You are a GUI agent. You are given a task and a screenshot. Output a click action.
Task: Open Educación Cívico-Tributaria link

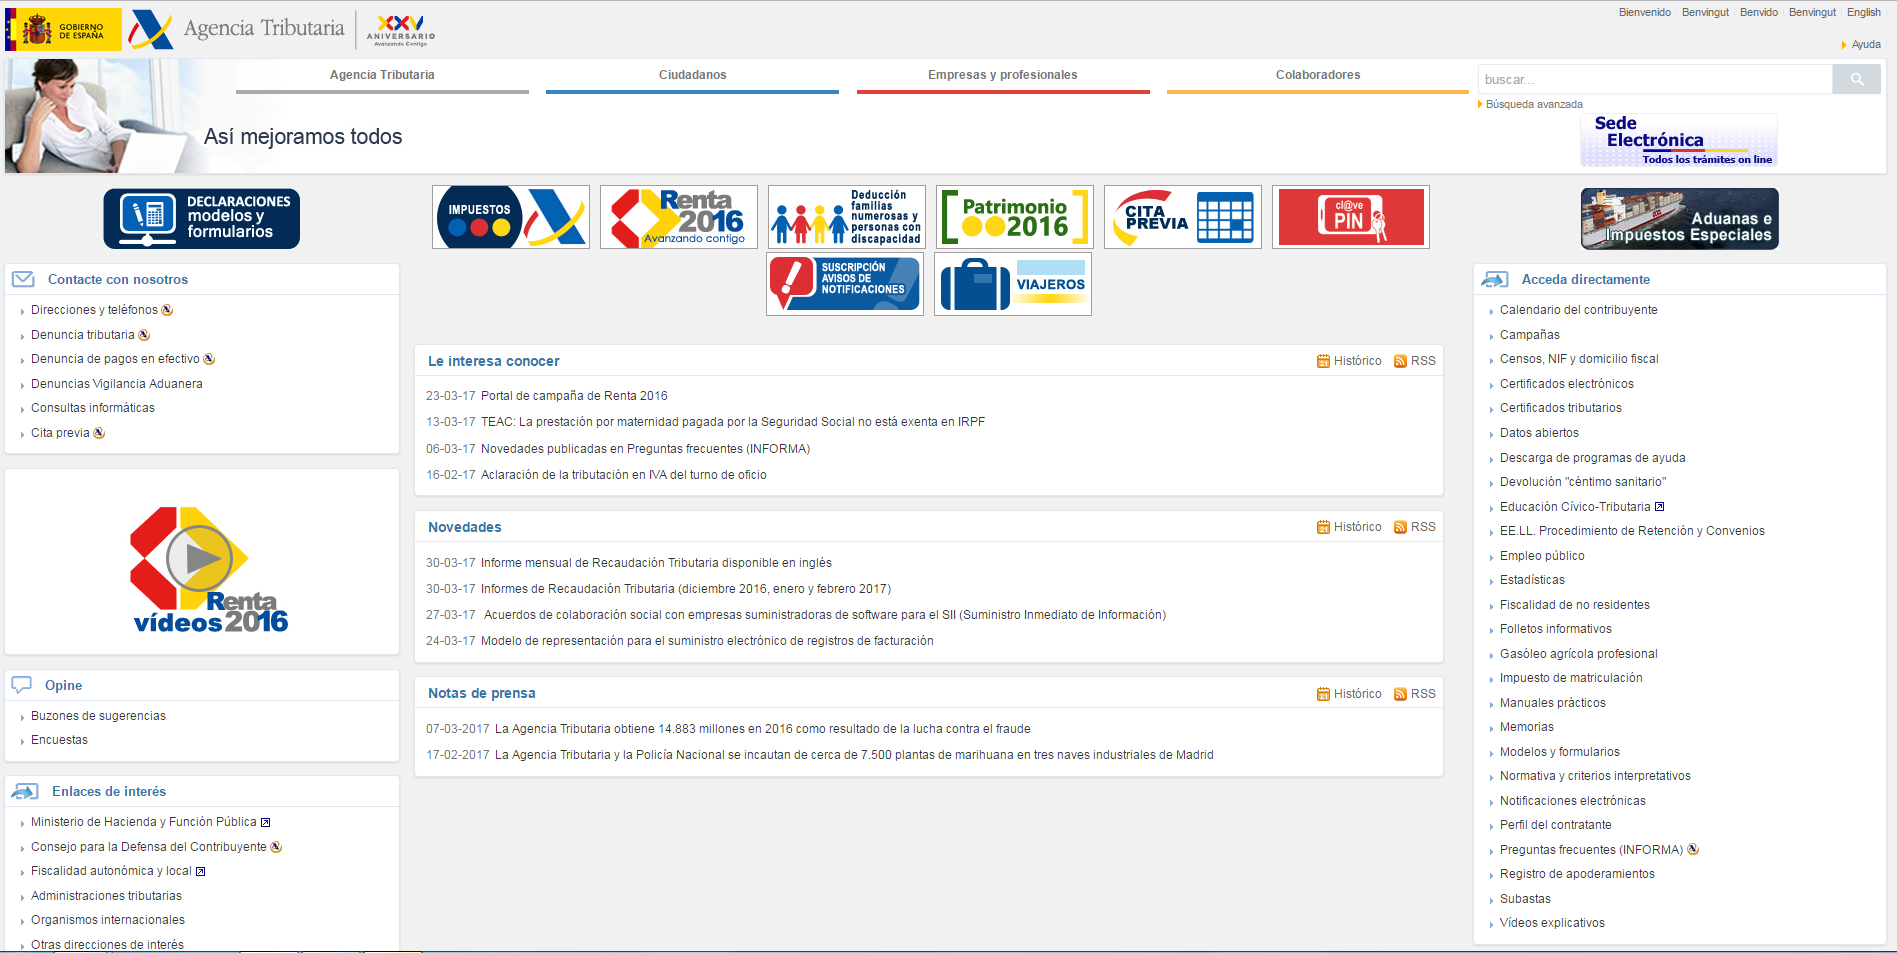coord(1575,507)
